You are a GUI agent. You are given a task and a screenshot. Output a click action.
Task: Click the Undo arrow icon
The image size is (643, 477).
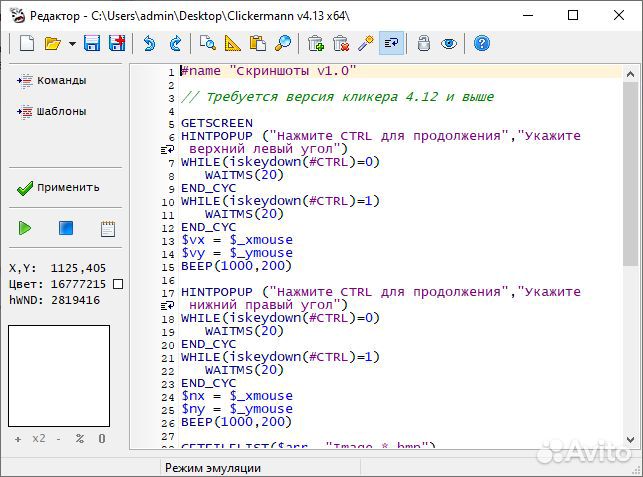coord(149,43)
